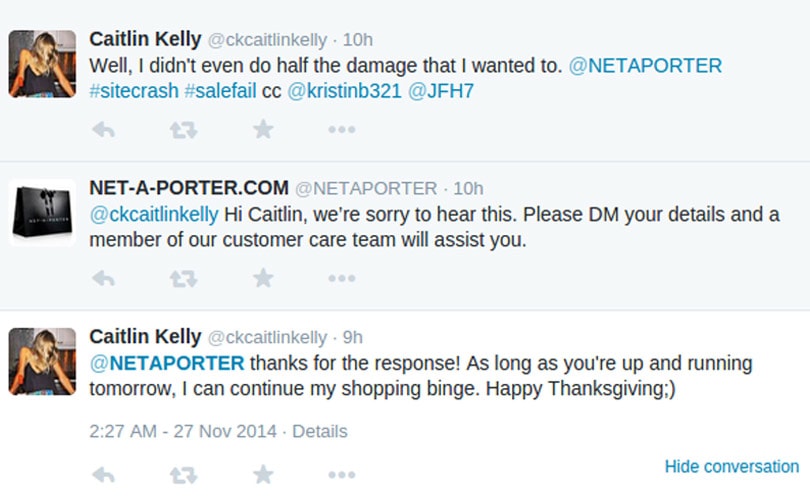Reply to Caitlin's first #sitecrash tweet

[x=103, y=130]
